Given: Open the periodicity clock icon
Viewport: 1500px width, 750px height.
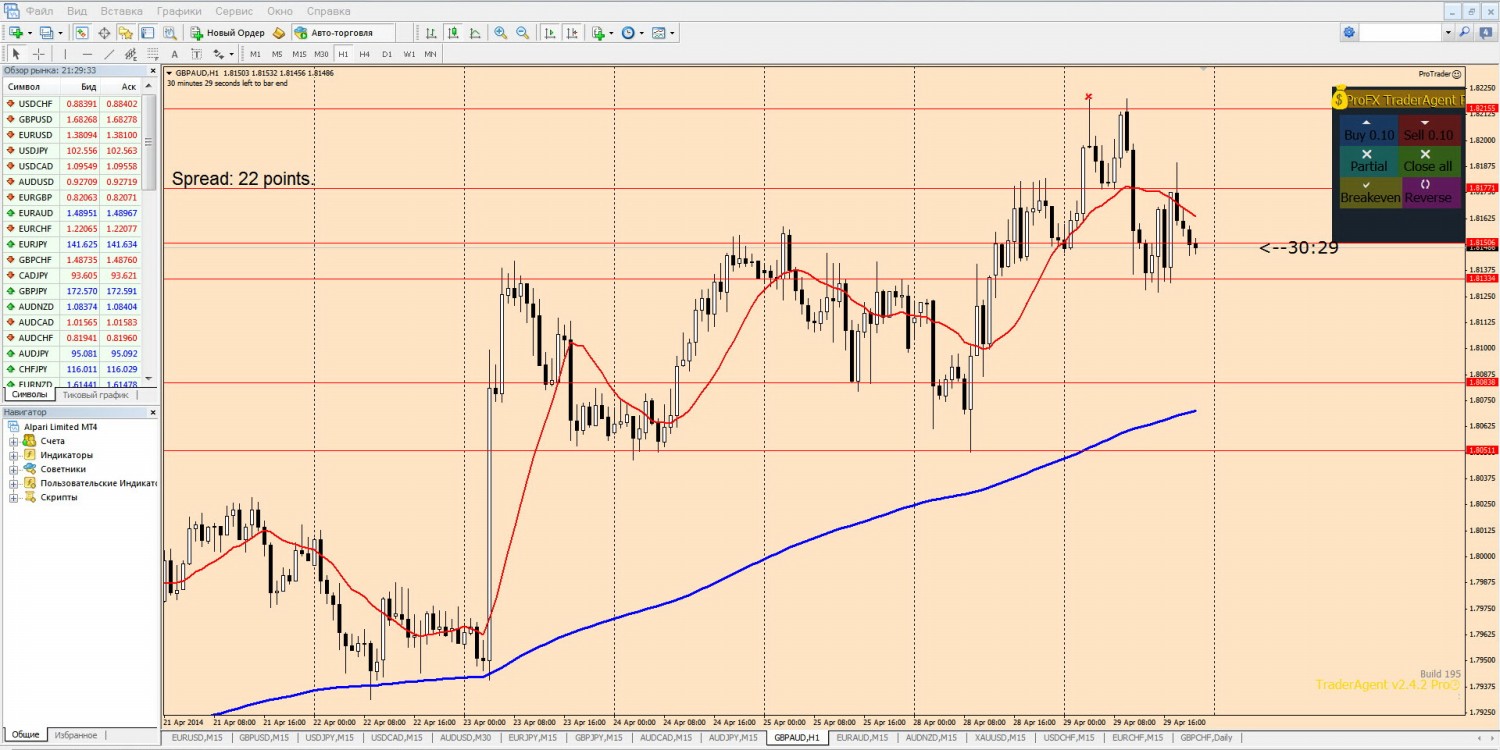Looking at the screenshot, I should coord(628,33).
